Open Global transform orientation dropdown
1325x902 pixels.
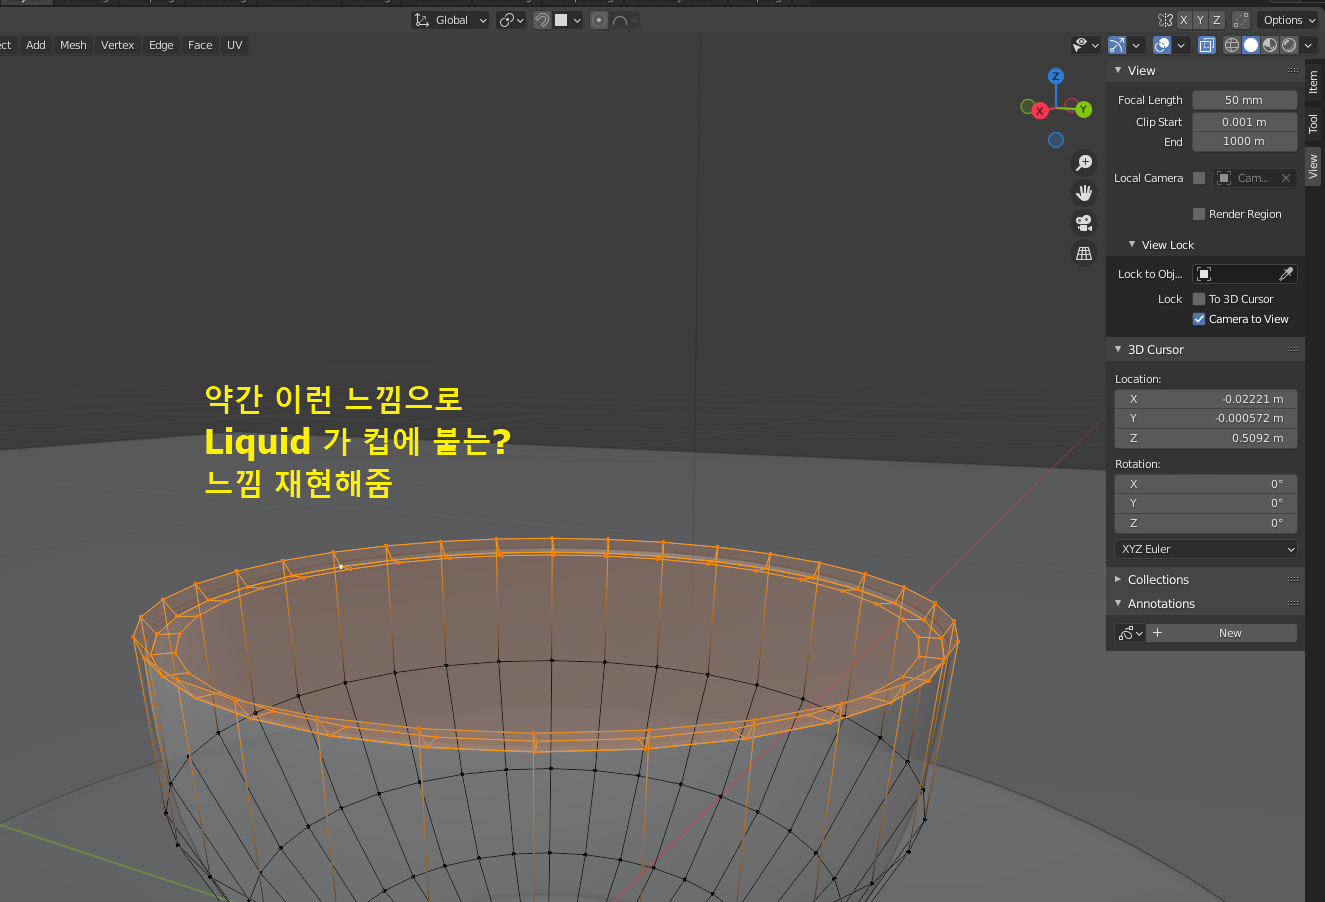[x=451, y=20]
